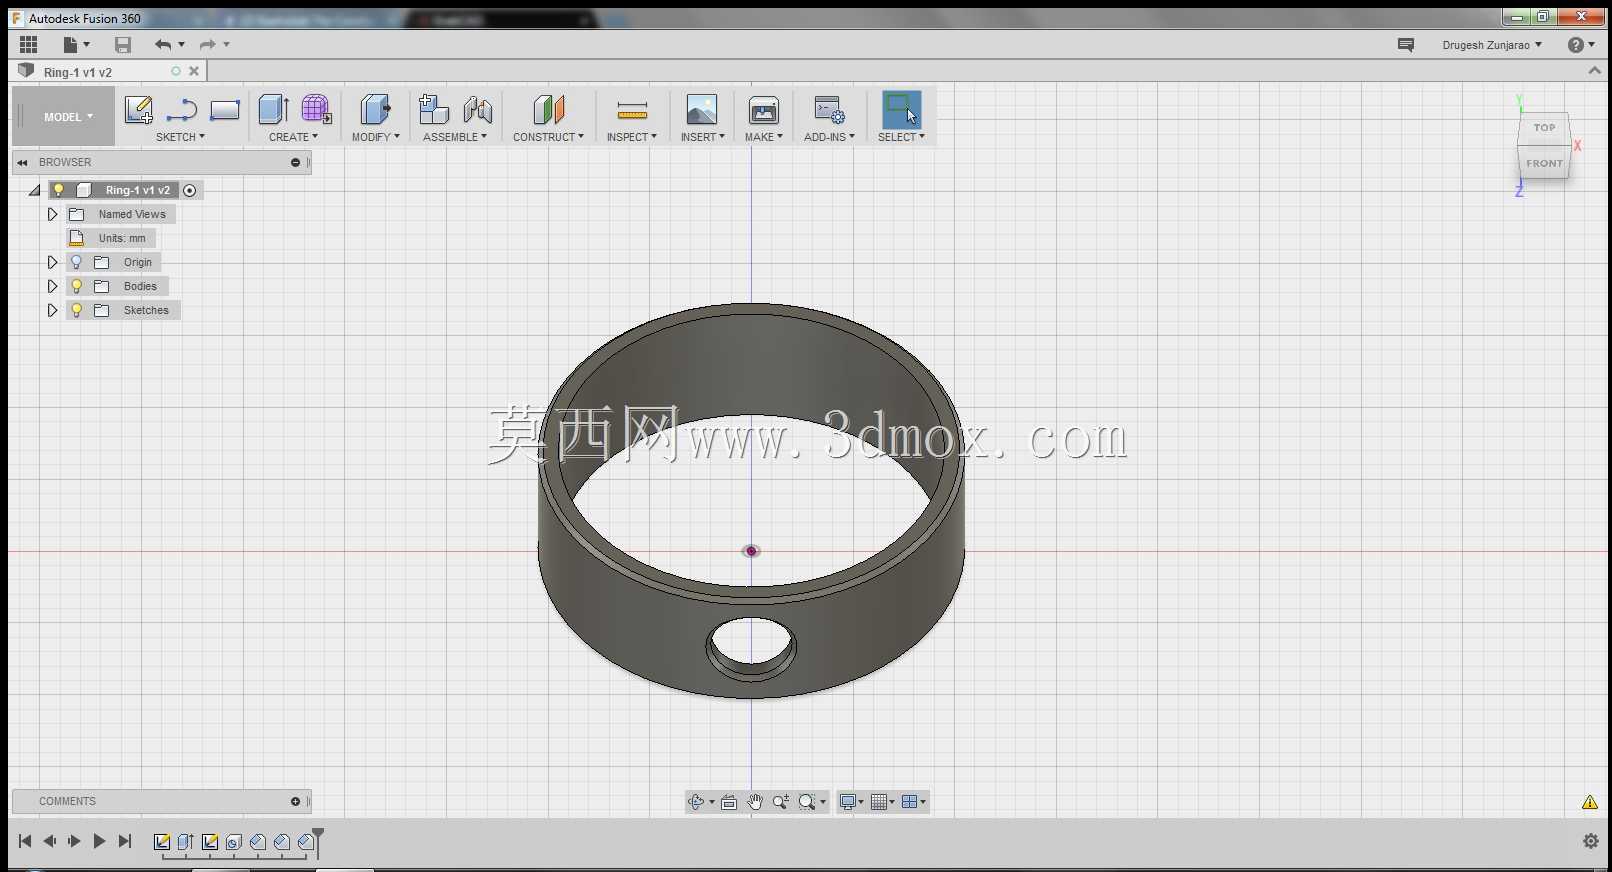Image resolution: width=1612 pixels, height=872 pixels.
Task: Click the Orbit navigation icon
Action: pyautogui.click(x=697, y=802)
